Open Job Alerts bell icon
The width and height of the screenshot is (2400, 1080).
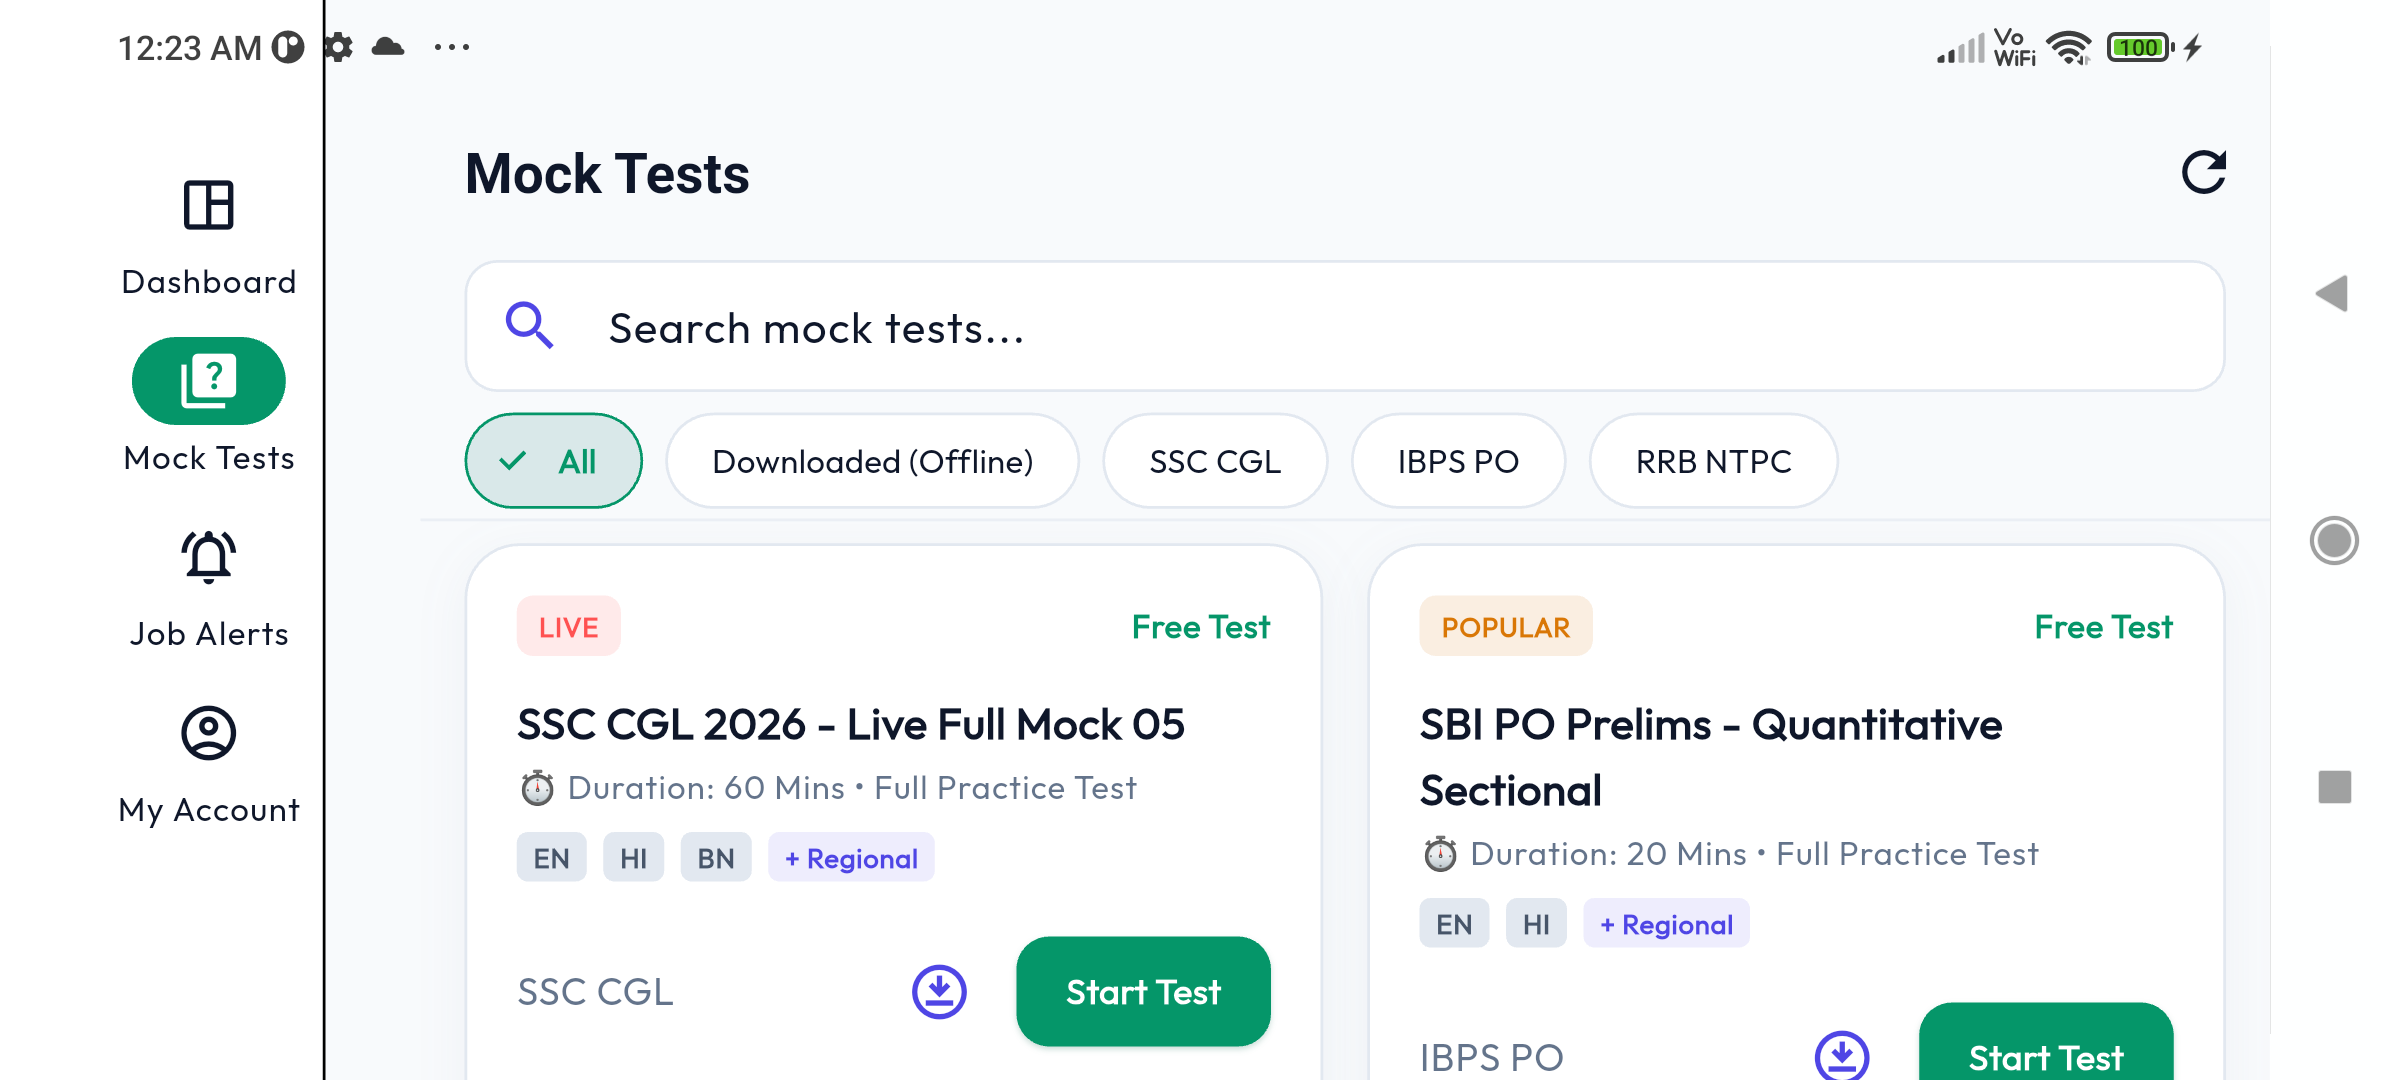208,557
